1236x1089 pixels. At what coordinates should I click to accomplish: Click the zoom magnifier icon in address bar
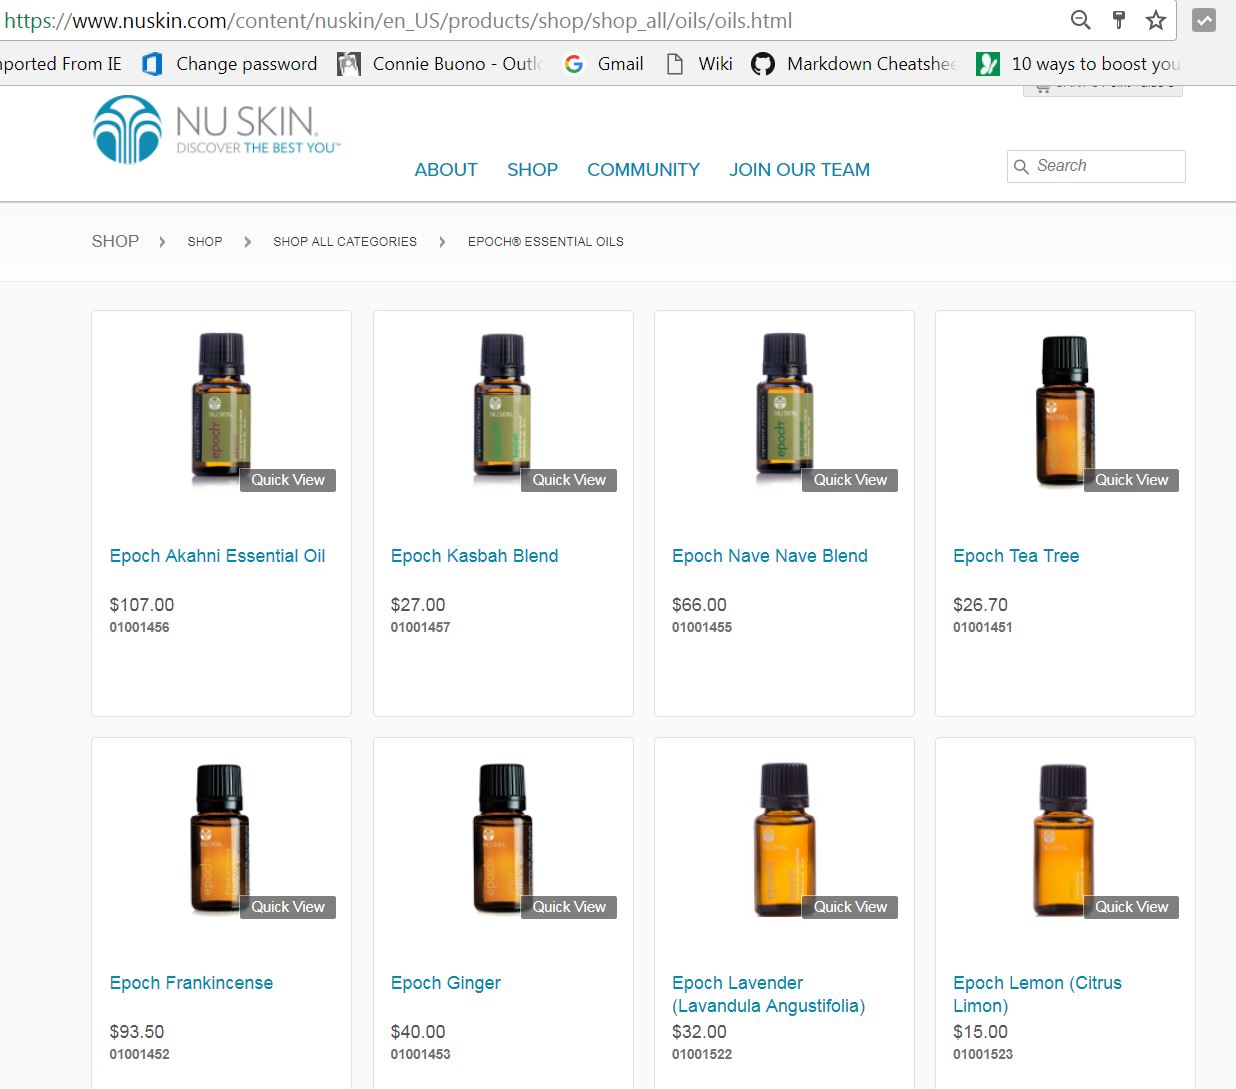(x=1081, y=20)
